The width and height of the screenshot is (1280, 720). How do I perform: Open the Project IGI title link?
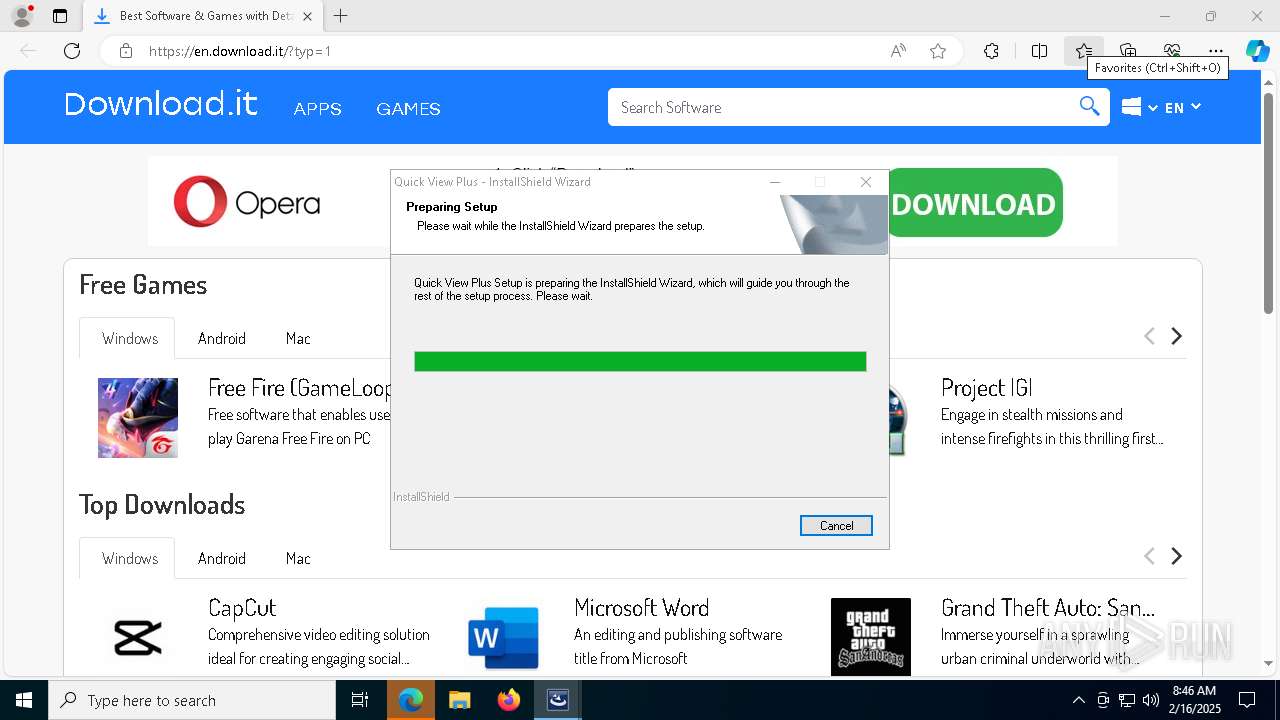[x=986, y=387]
